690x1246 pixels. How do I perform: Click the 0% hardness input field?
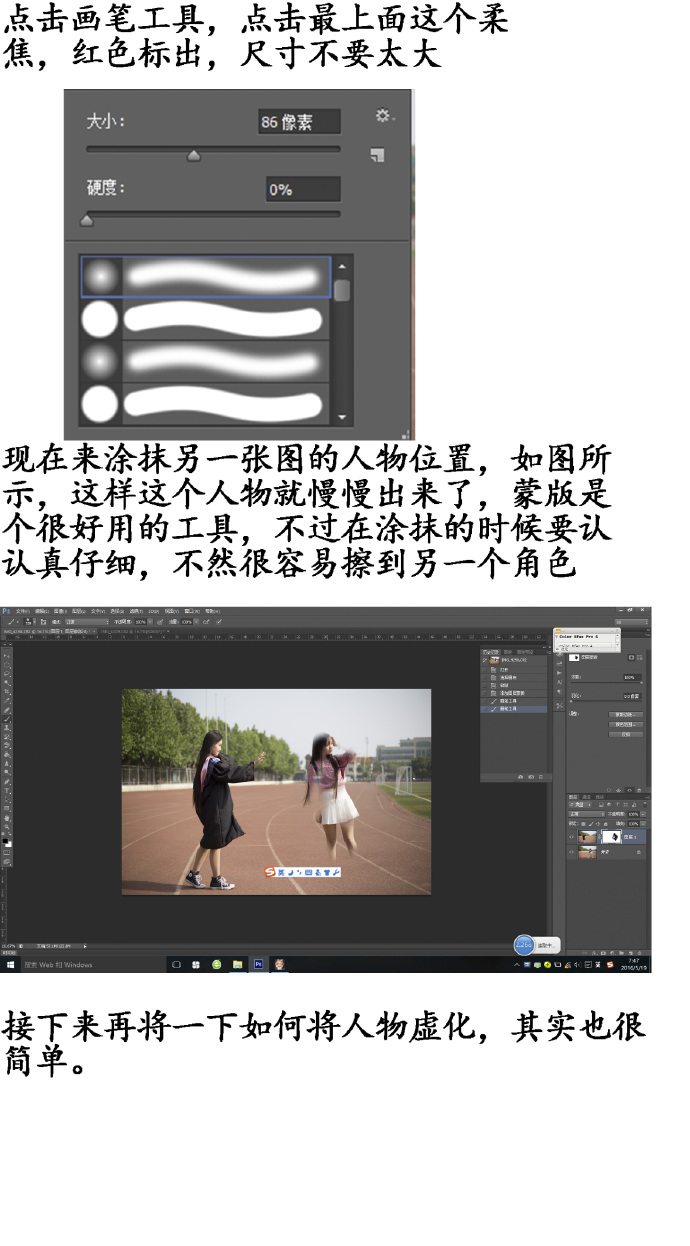tap(303, 189)
